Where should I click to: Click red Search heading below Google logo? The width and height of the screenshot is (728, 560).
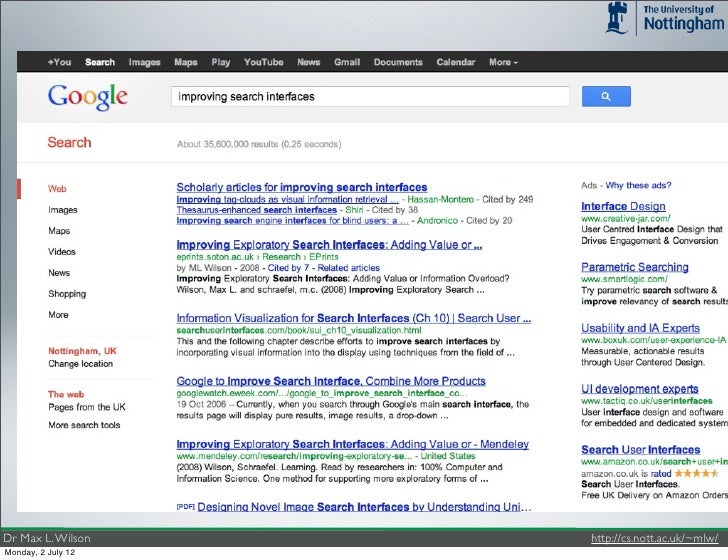tap(69, 142)
